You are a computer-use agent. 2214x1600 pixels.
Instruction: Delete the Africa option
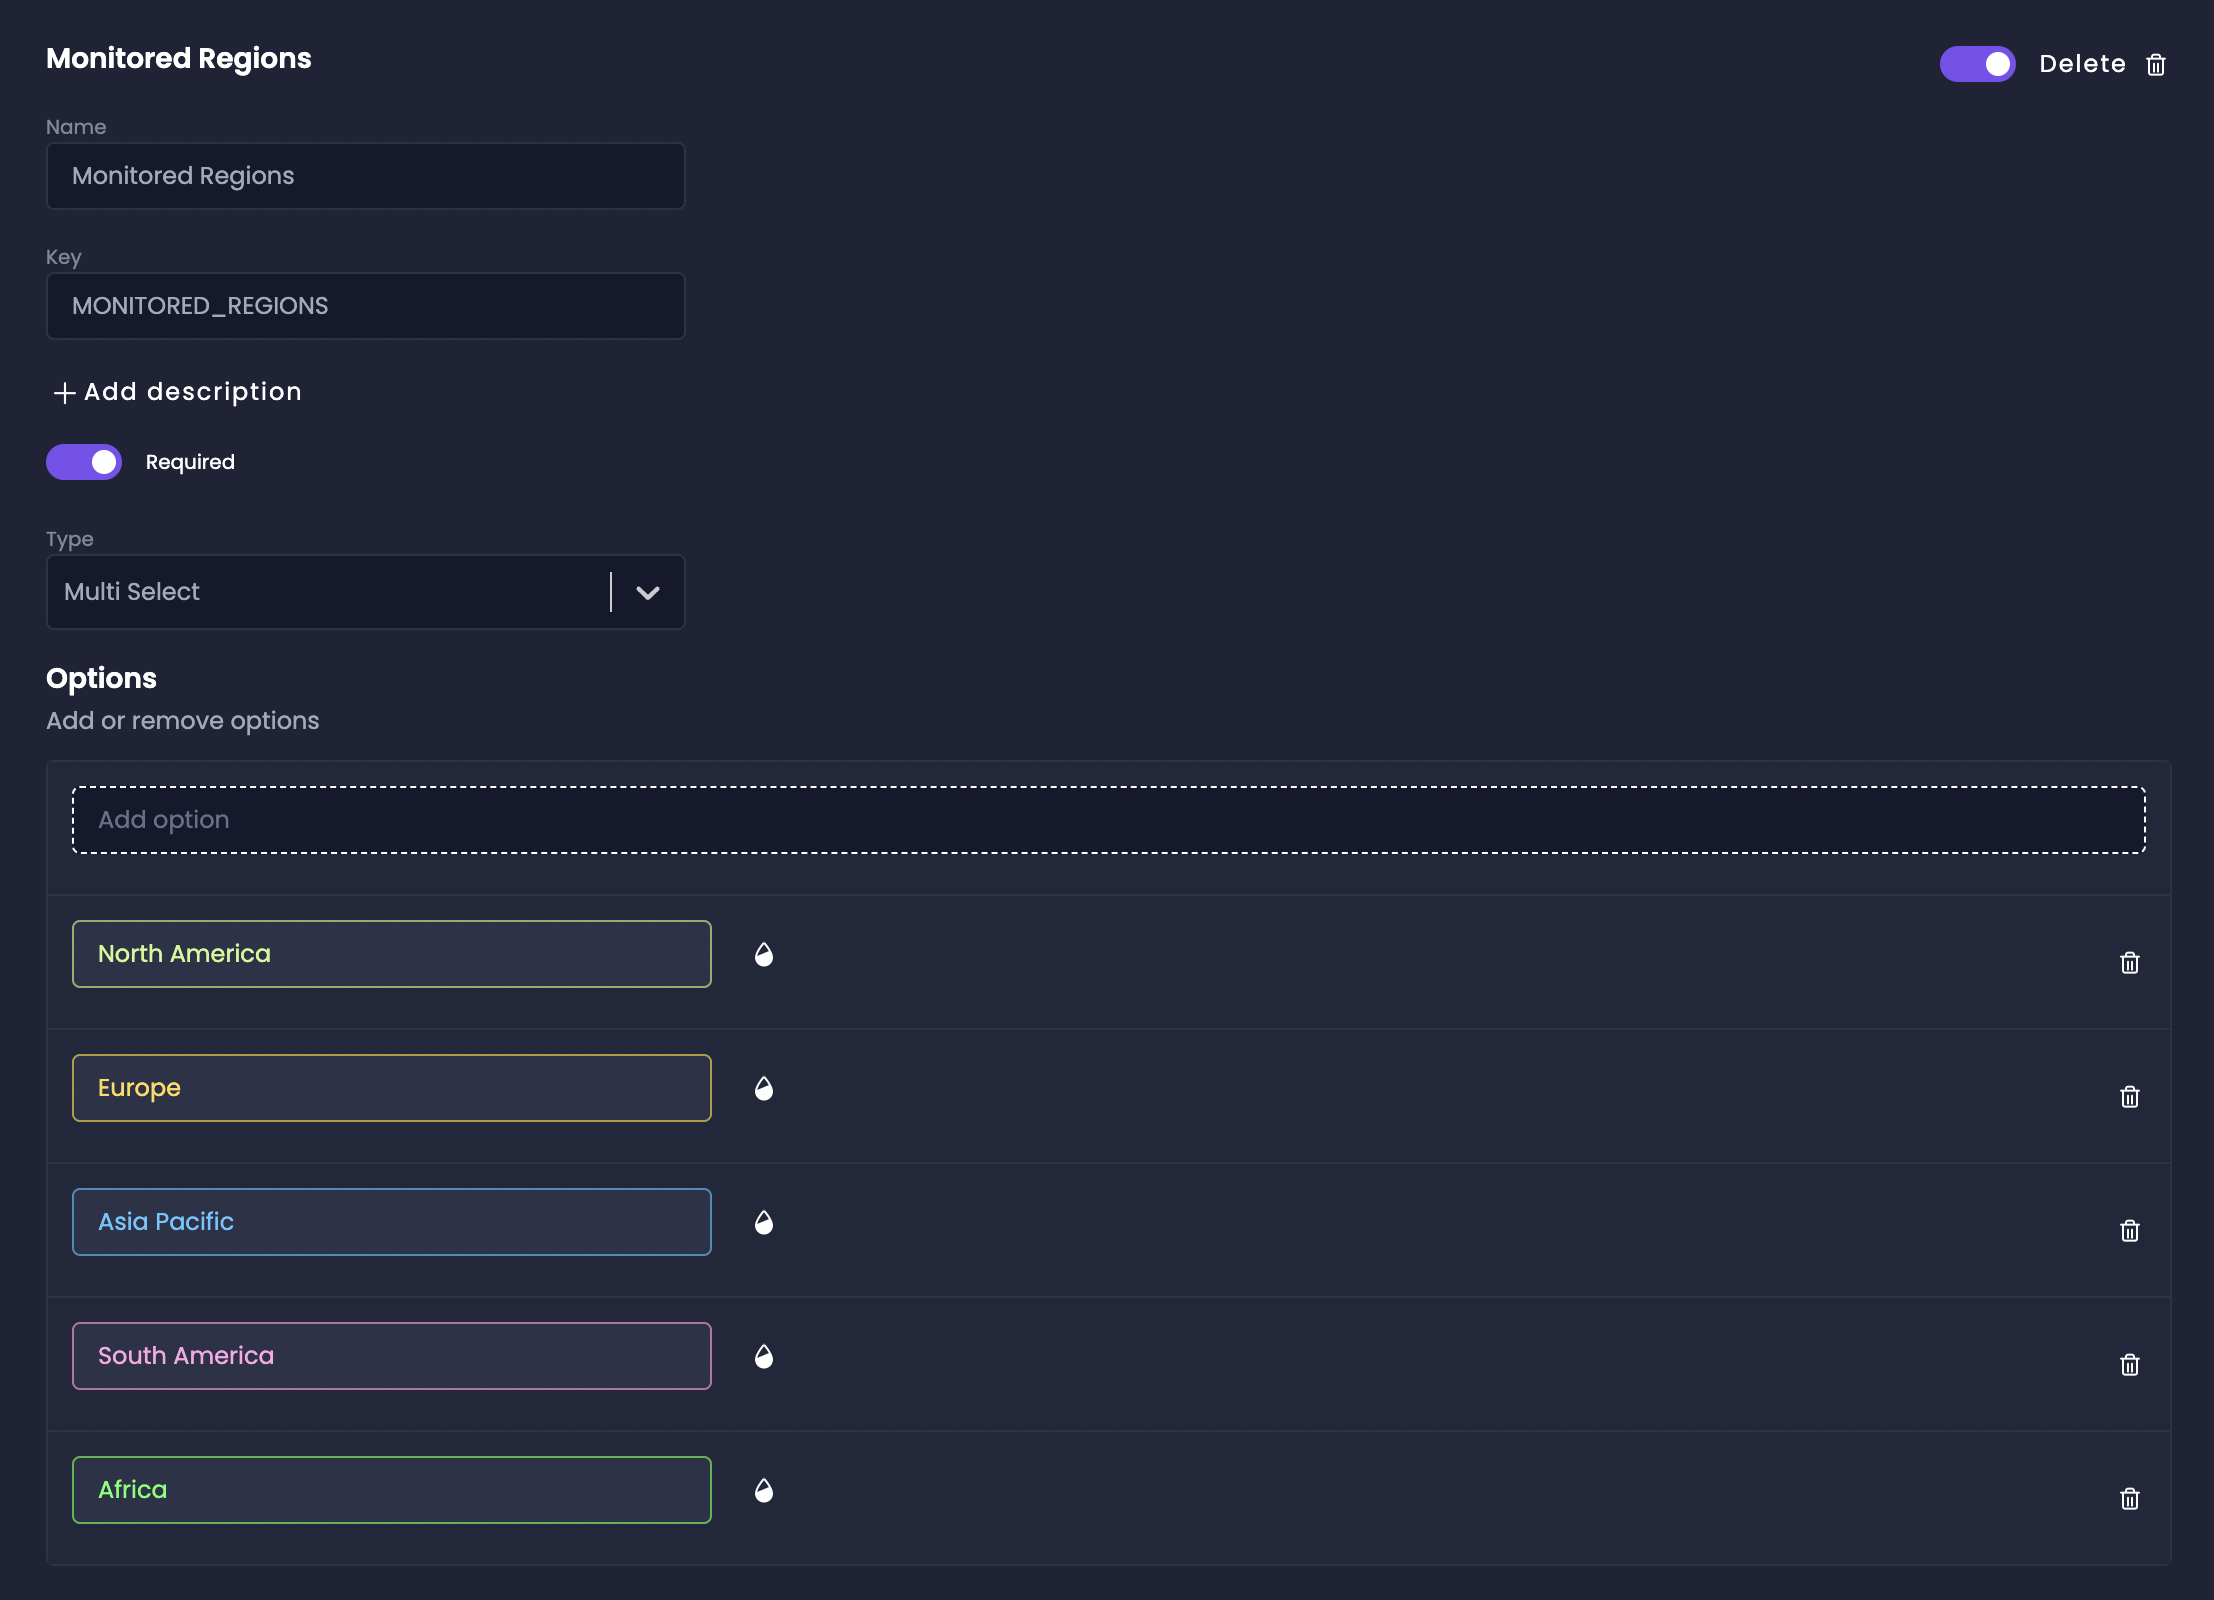tap(2129, 1498)
